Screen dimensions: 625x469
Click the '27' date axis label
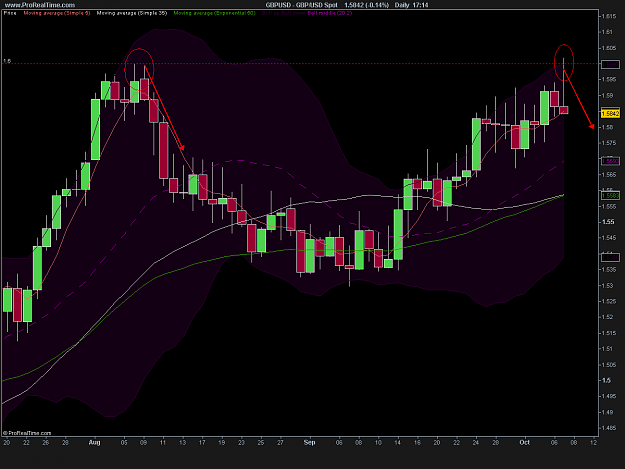pos(280,442)
